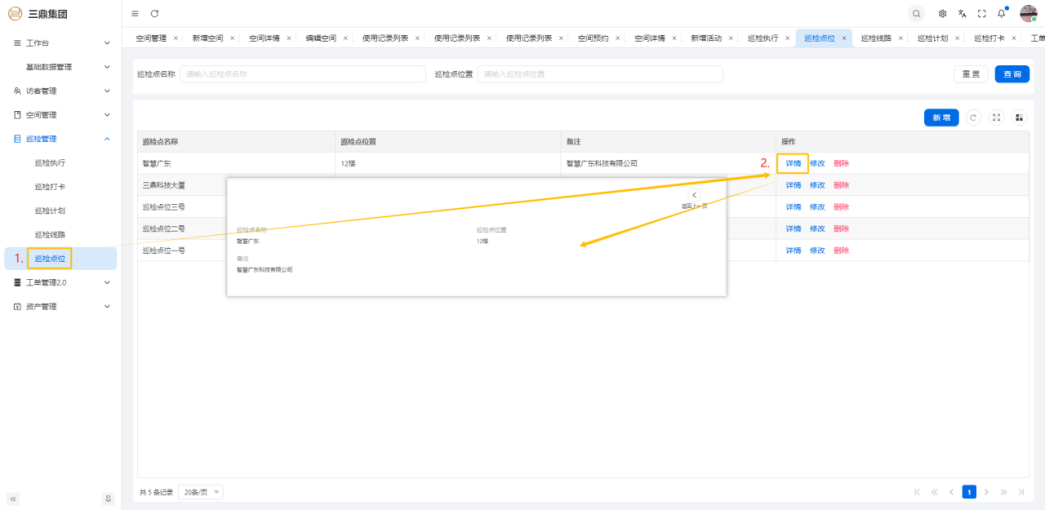Toggle the sidebar with the hamburger icon
1045x510 pixels.
[135, 13]
